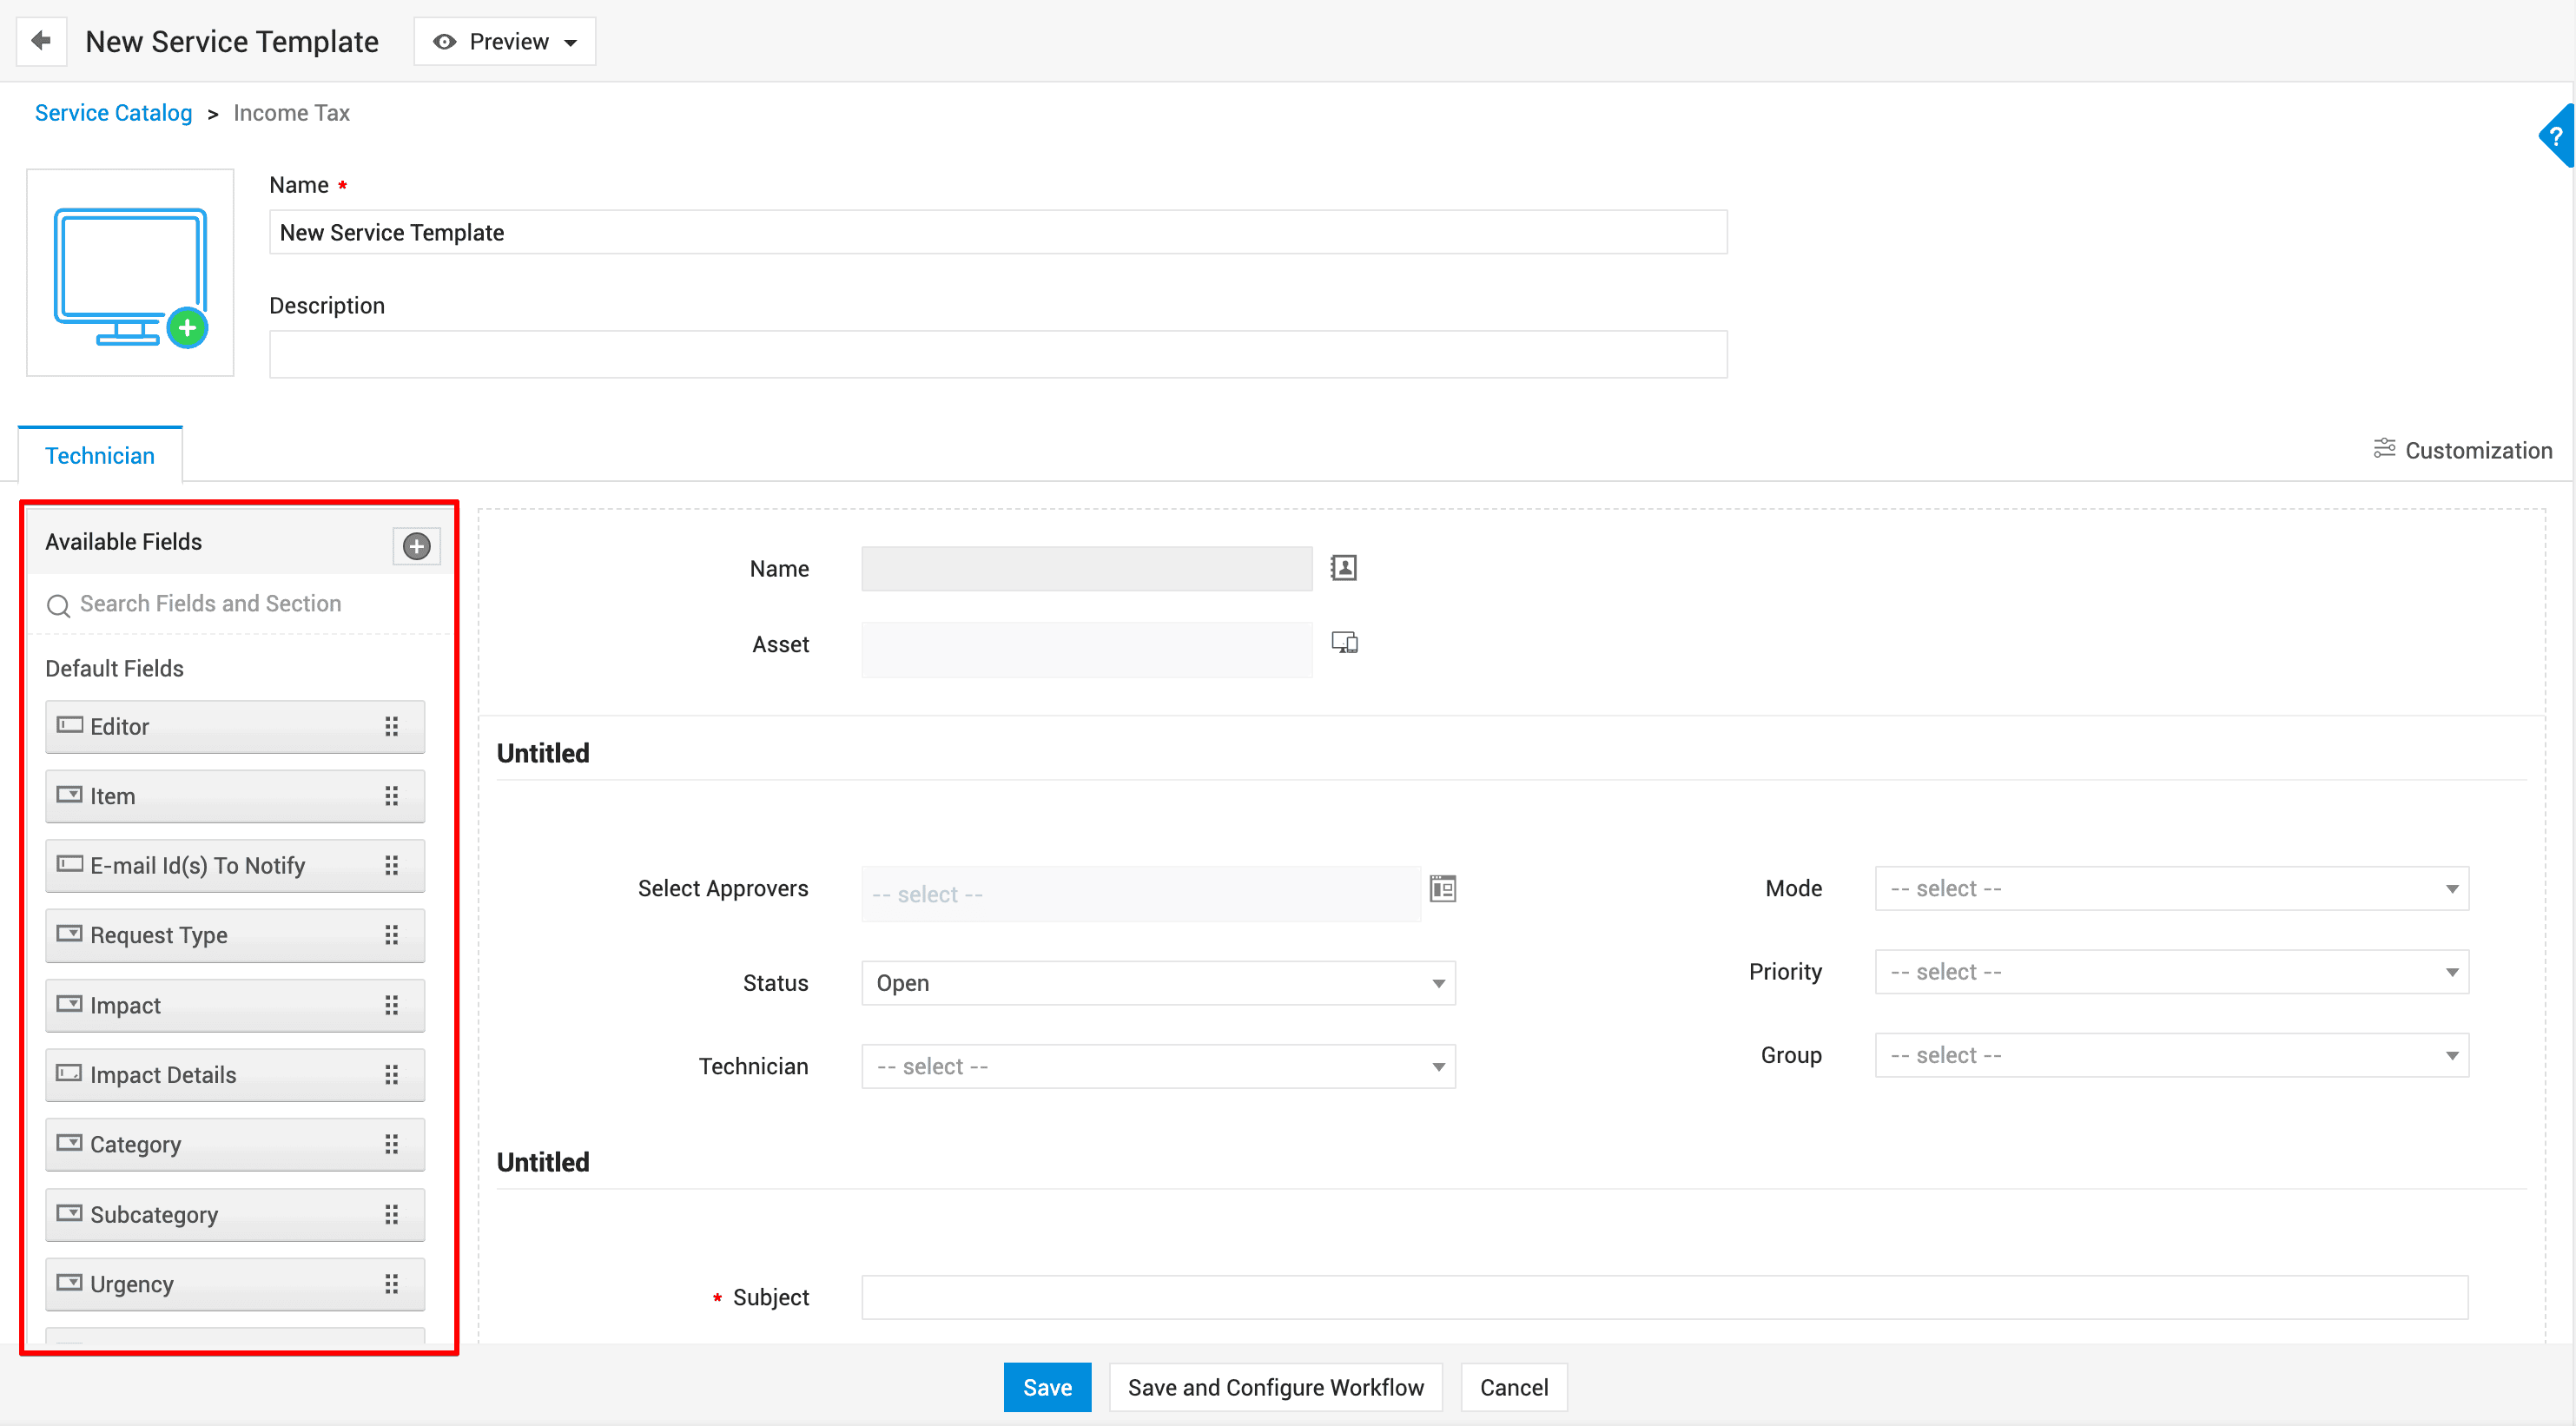This screenshot has width=2576, height=1426.
Task: Click the Service Catalog breadcrumb link
Action: (x=113, y=113)
